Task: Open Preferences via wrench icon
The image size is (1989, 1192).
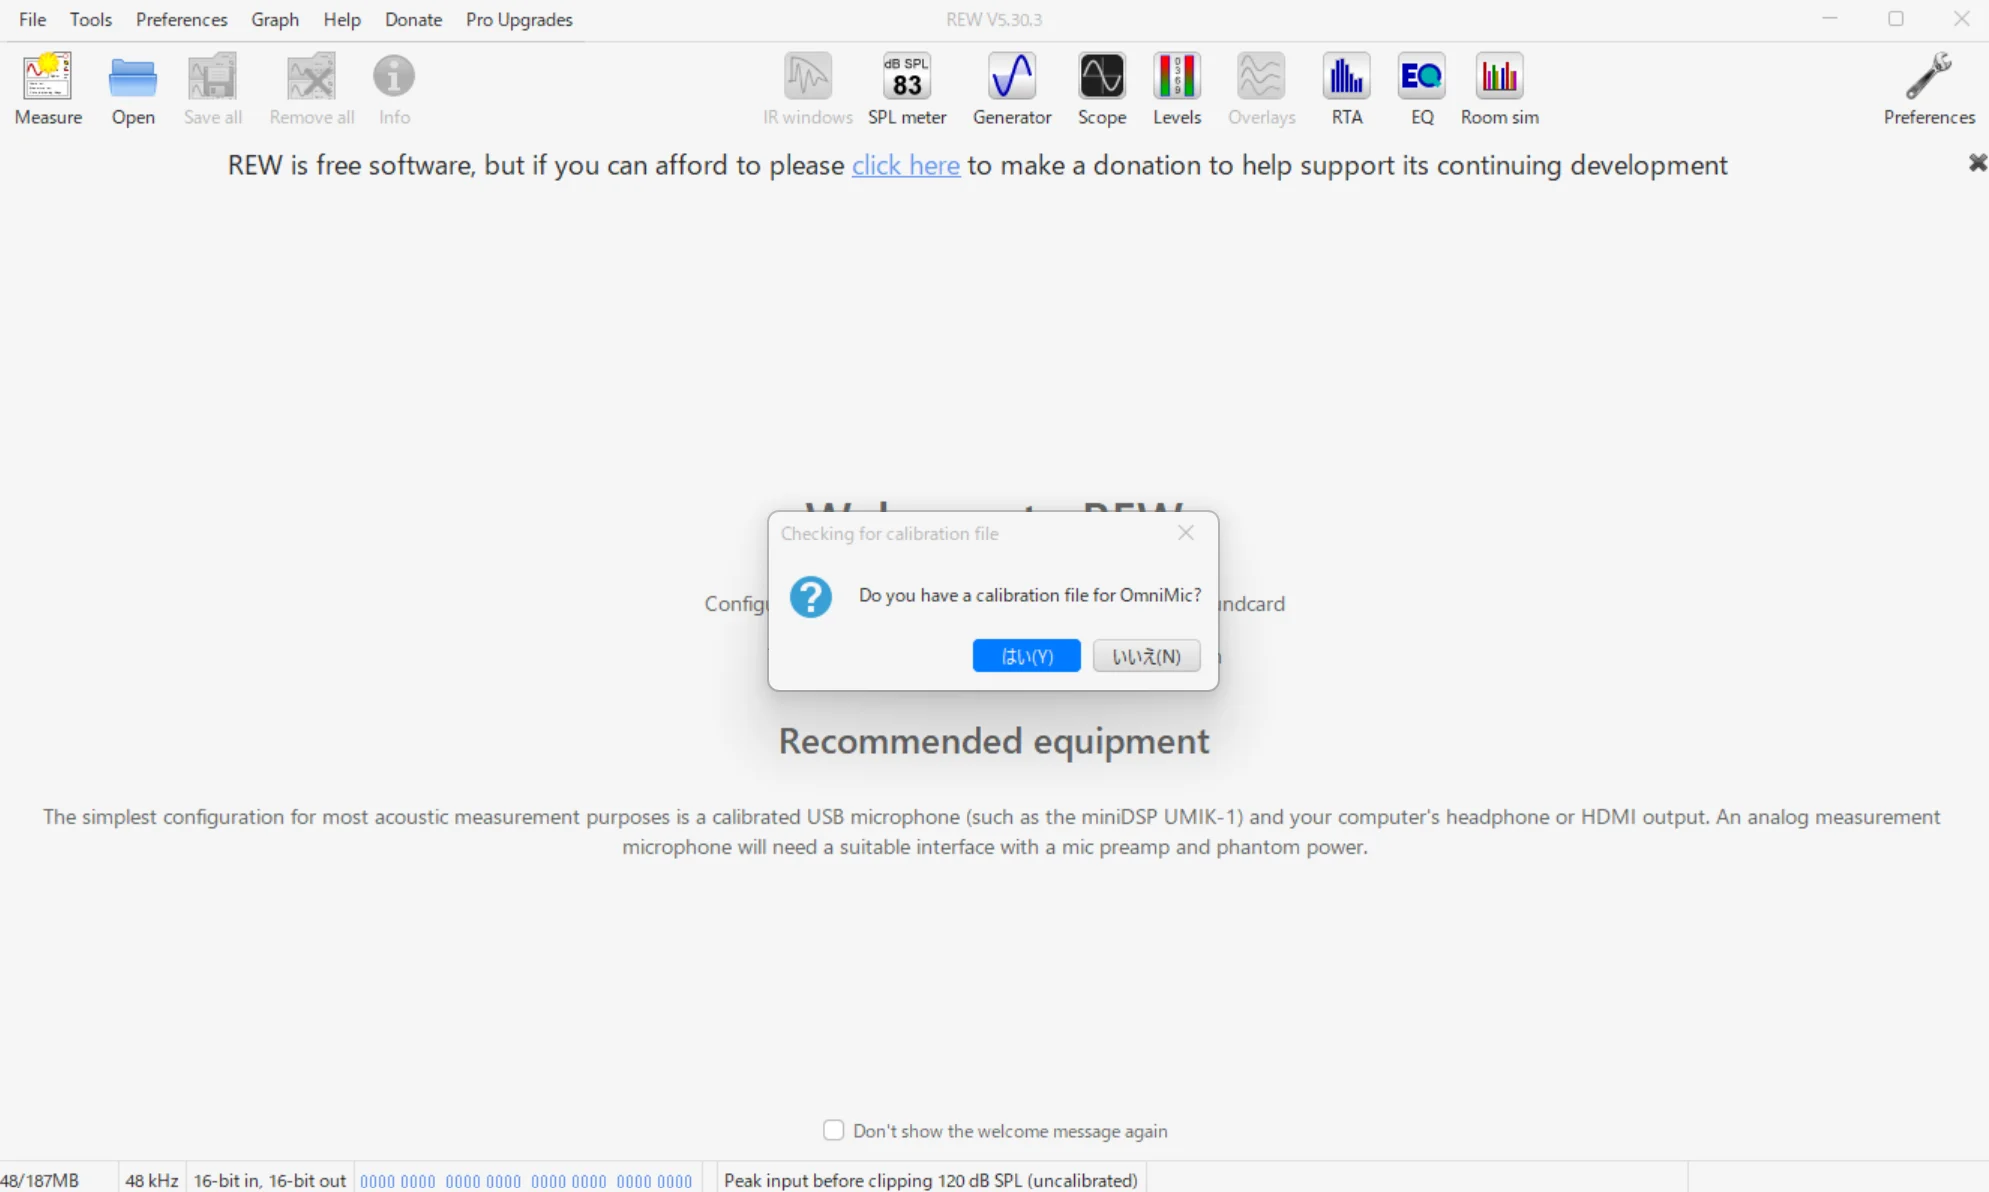Action: [x=1928, y=88]
